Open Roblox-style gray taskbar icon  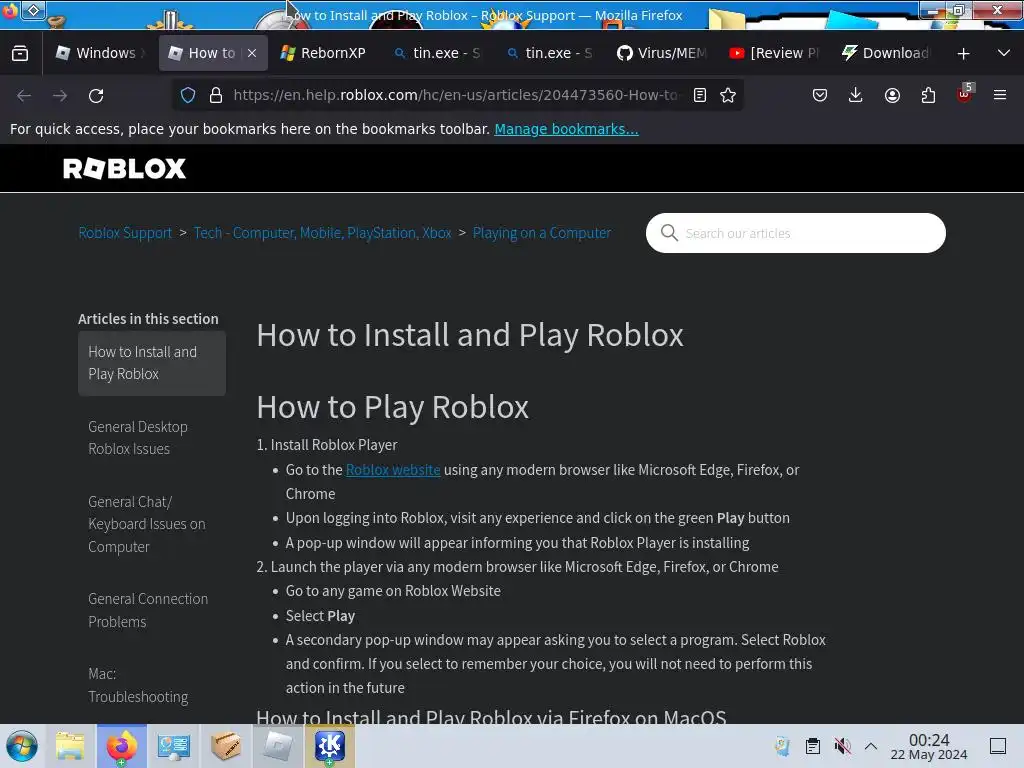coord(278,746)
